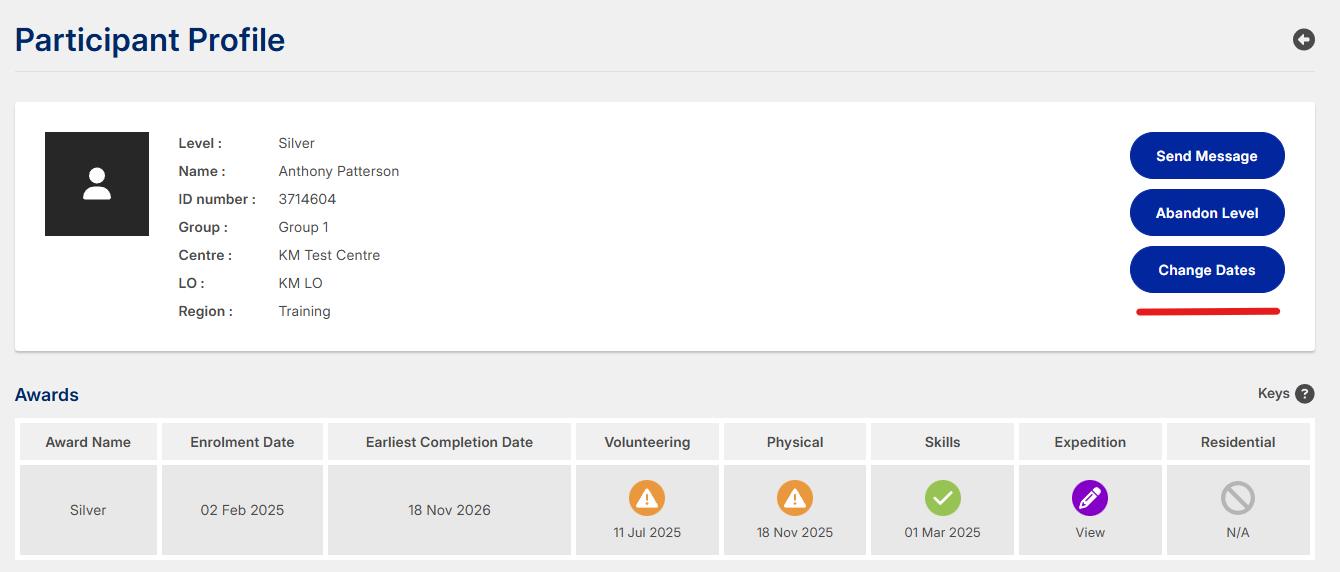Click the Residential column header
1340x572 pixels.
1238,442
